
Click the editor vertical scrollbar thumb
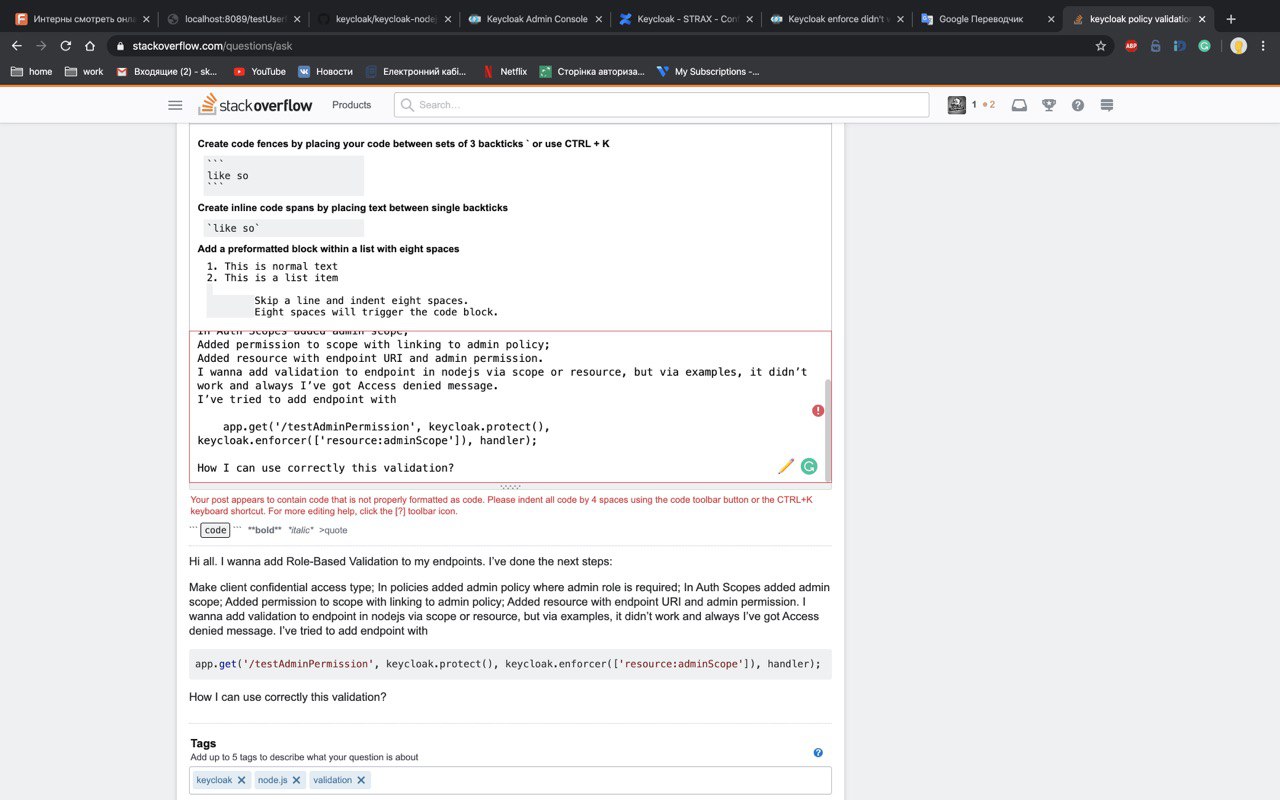coord(827,428)
